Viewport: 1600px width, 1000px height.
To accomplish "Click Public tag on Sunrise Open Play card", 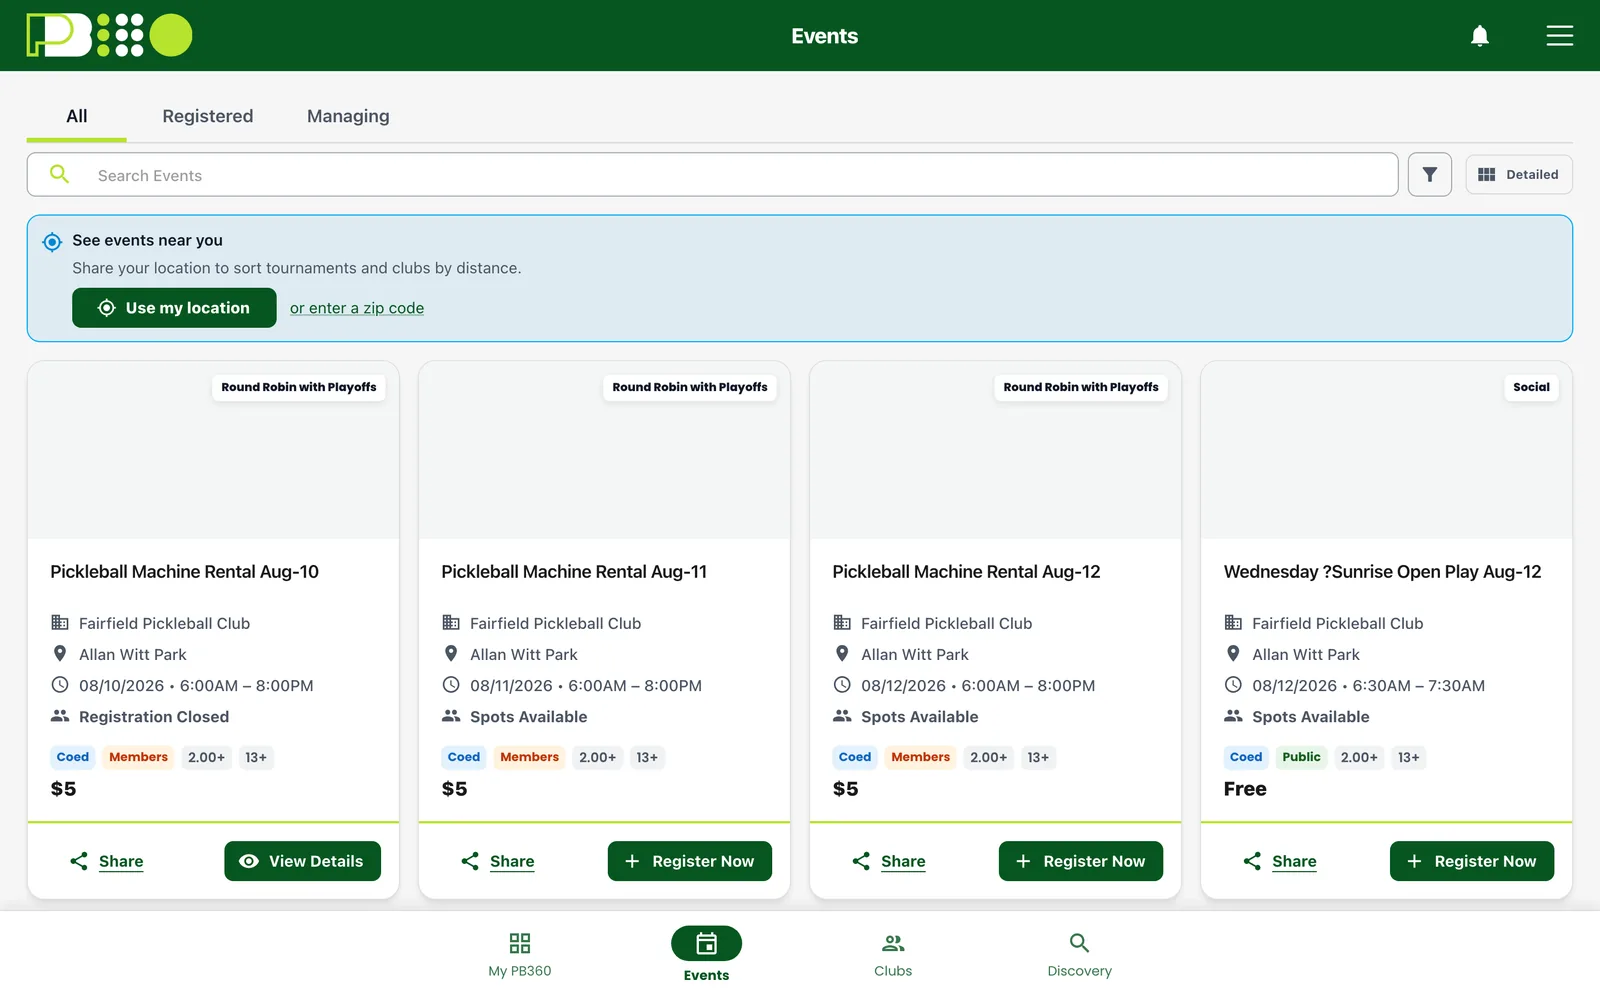I will [1301, 757].
